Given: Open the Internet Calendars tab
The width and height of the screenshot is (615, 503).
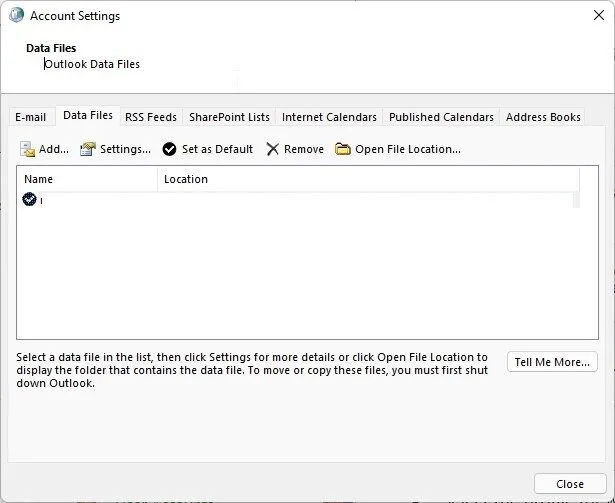Looking at the screenshot, I should tap(329, 117).
